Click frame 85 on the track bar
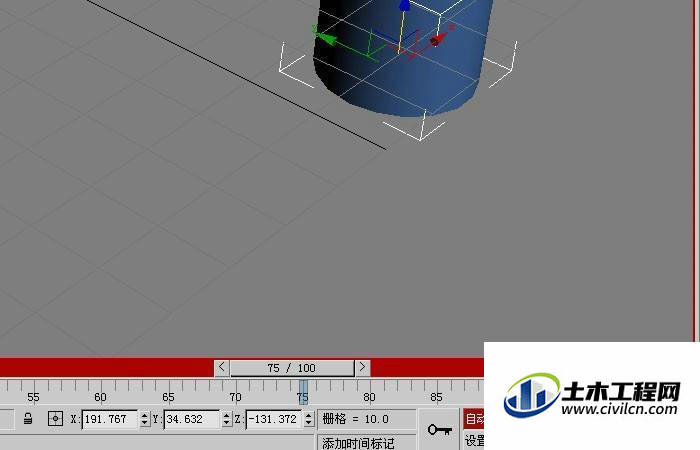 tap(436, 397)
